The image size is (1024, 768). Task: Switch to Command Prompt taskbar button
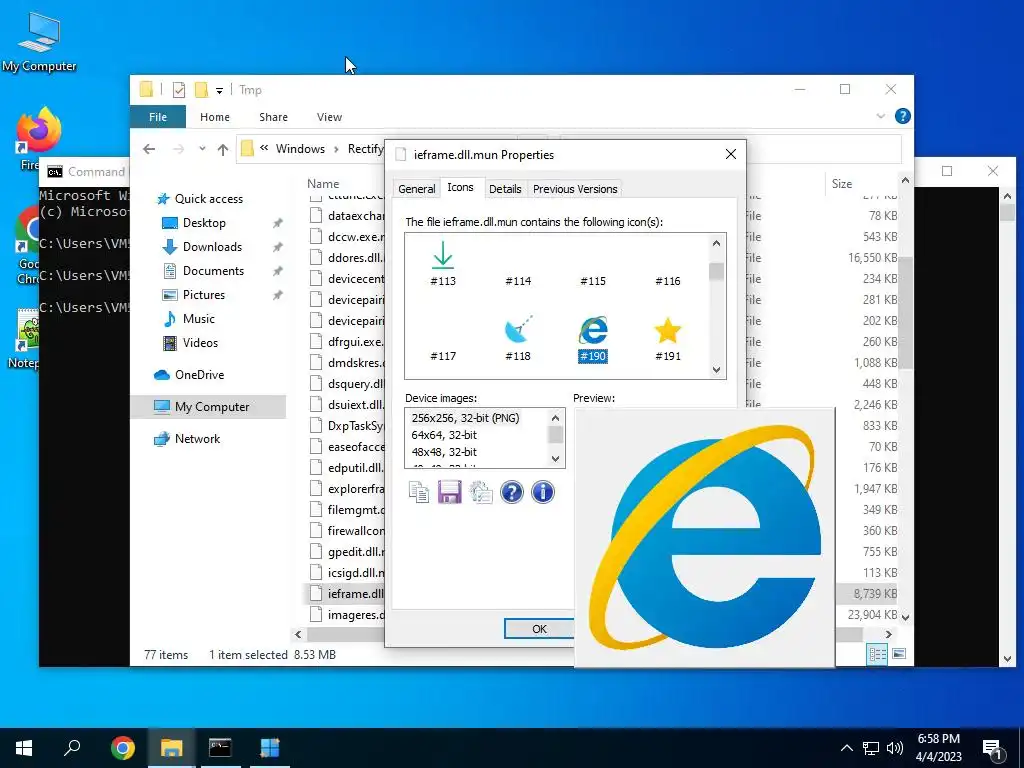pyautogui.click(x=220, y=748)
